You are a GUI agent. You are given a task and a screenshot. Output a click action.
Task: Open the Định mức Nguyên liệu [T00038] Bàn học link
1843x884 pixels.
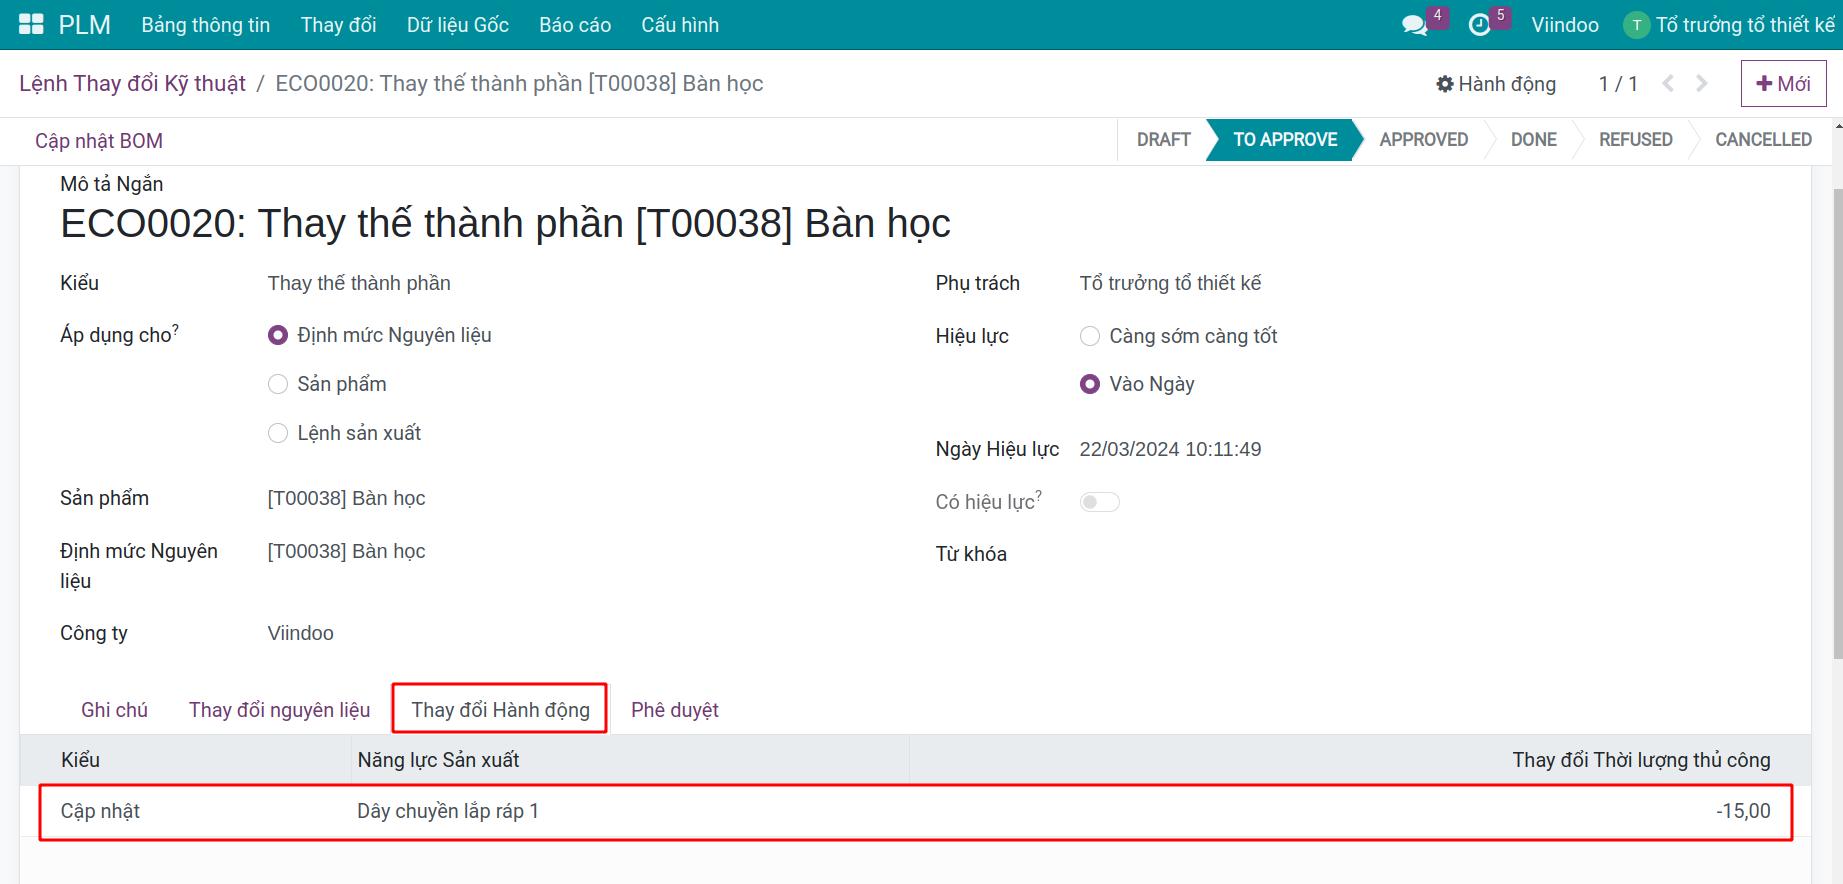pyautogui.click(x=346, y=552)
